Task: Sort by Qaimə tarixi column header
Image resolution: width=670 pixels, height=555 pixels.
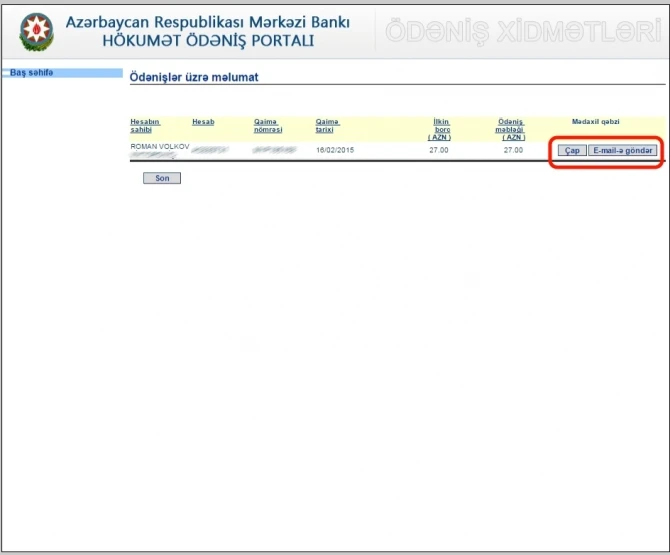Action: [x=327, y=126]
